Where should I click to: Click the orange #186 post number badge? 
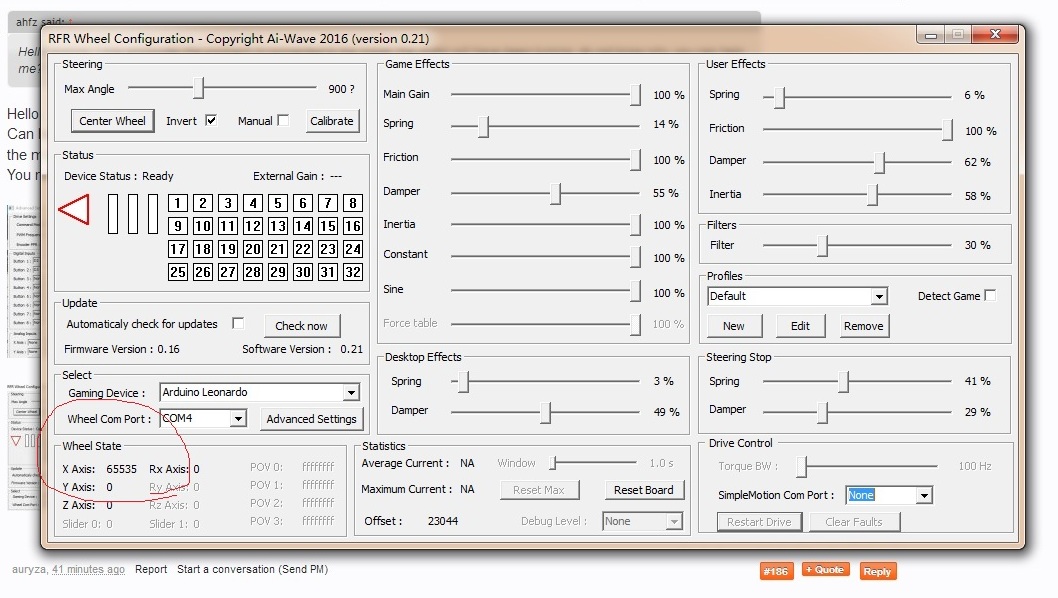(775, 571)
